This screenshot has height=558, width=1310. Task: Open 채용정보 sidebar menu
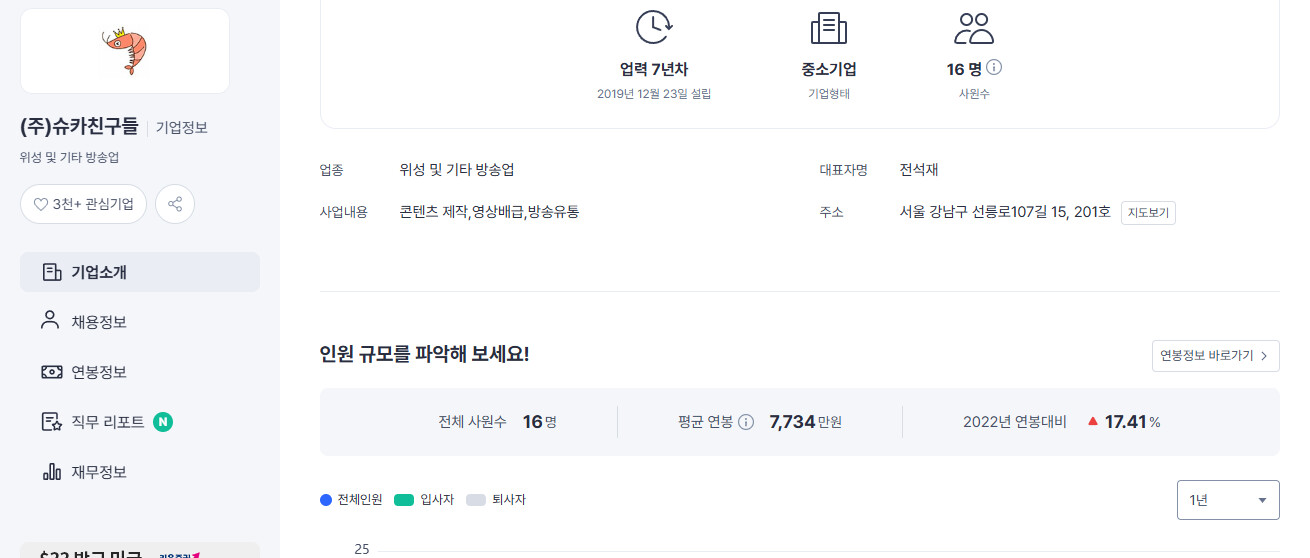(x=98, y=322)
